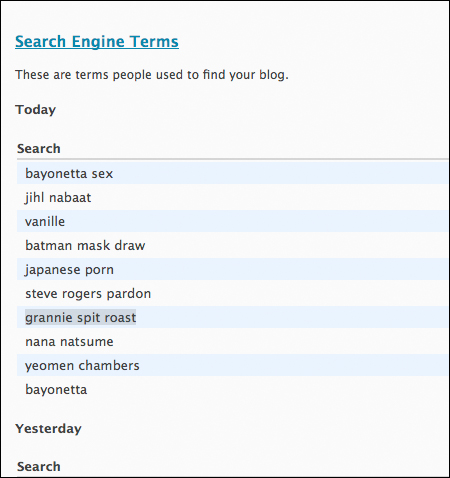Click the Today section heading
Screen dimensions: 450x478
(x=36, y=110)
